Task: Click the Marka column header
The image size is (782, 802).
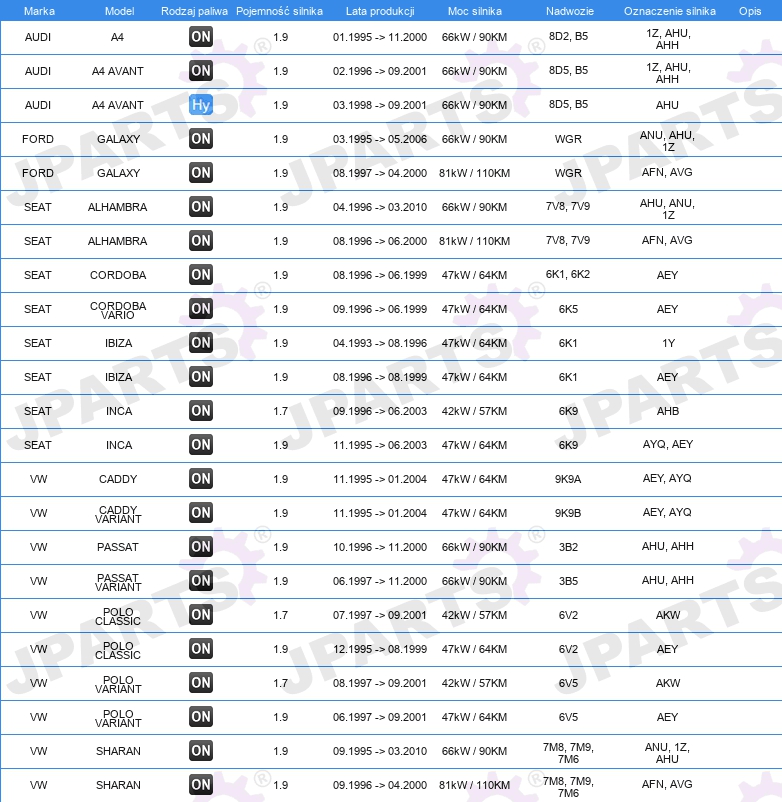Action: coord(39,11)
